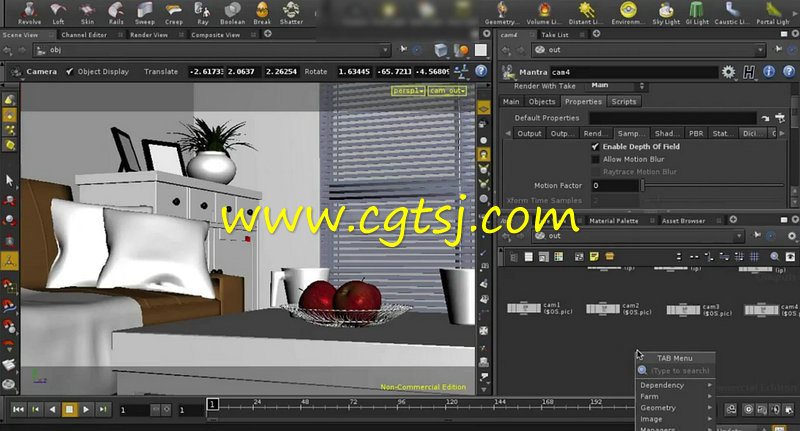Add a Portal Light from shelf
800x431 pixels.
pyautogui.click(x=772, y=13)
